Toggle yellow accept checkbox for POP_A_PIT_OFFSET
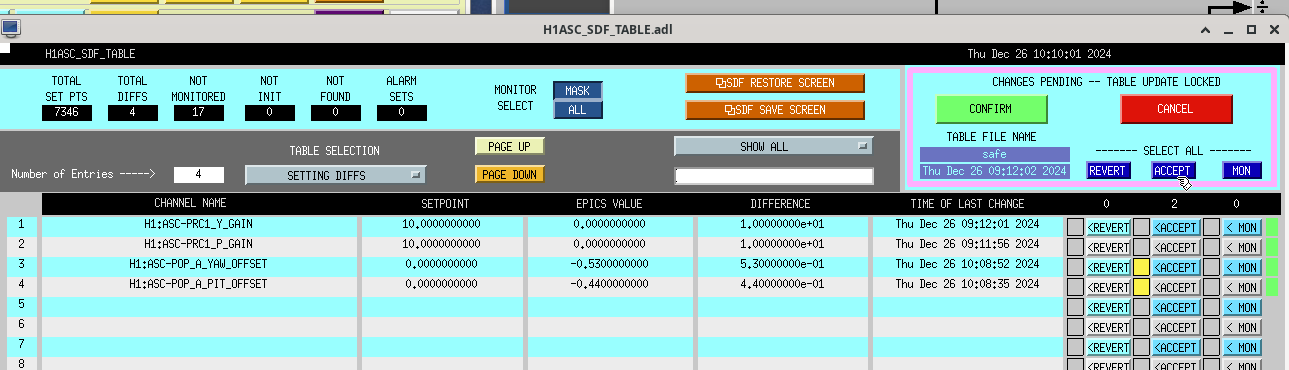1289x370 pixels. (x=1141, y=287)
